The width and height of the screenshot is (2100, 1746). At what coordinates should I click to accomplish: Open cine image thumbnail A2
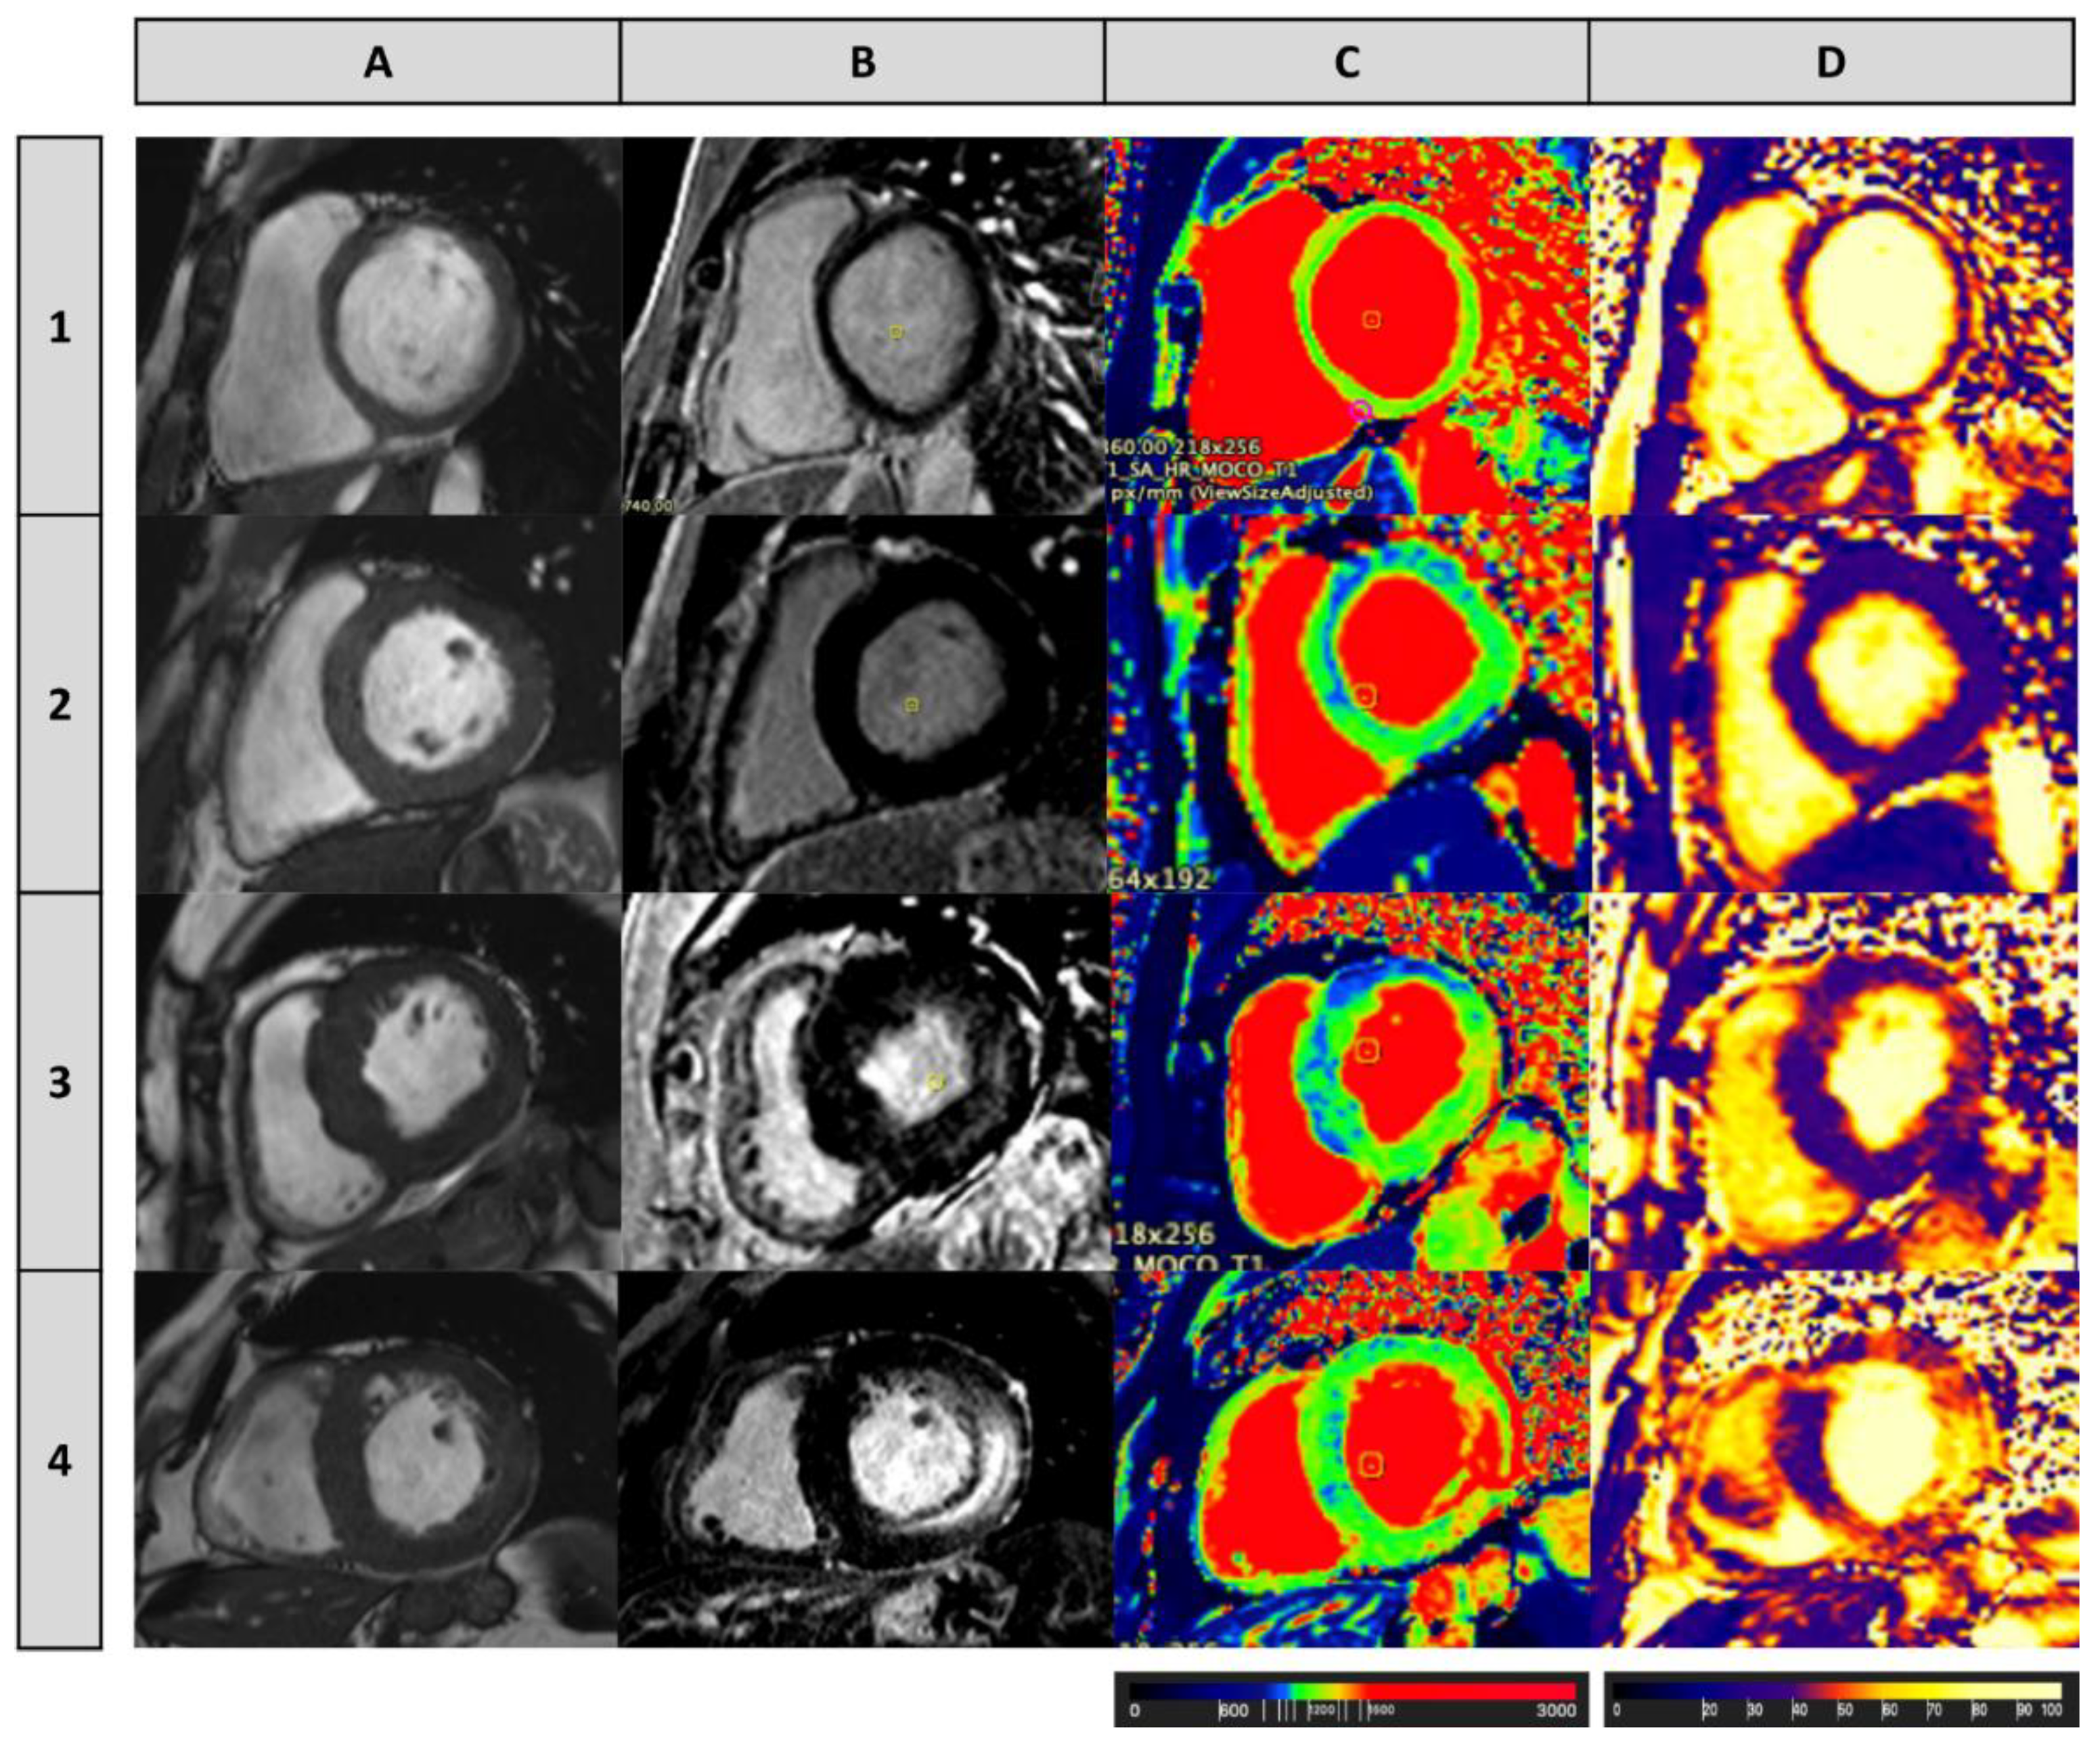coord(378,704)
